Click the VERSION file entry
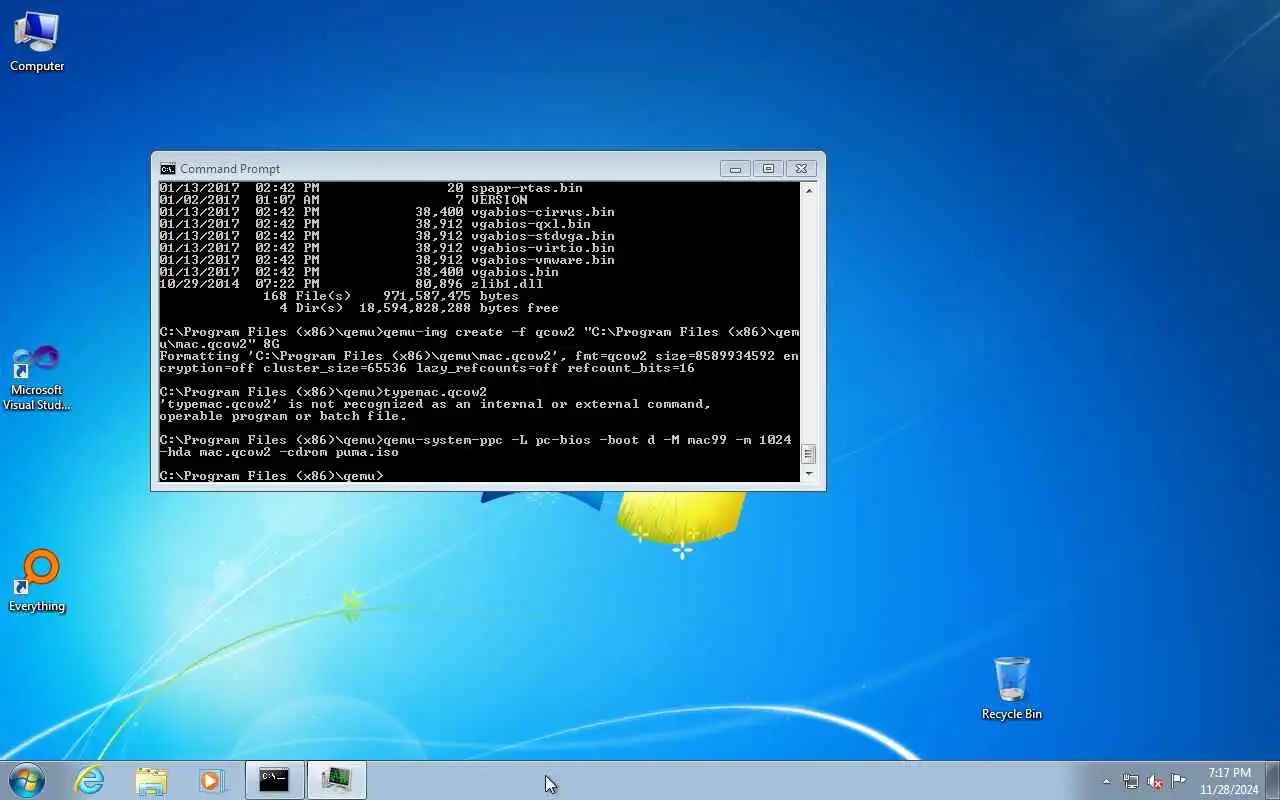1280x800 pixels. [343, 200]
